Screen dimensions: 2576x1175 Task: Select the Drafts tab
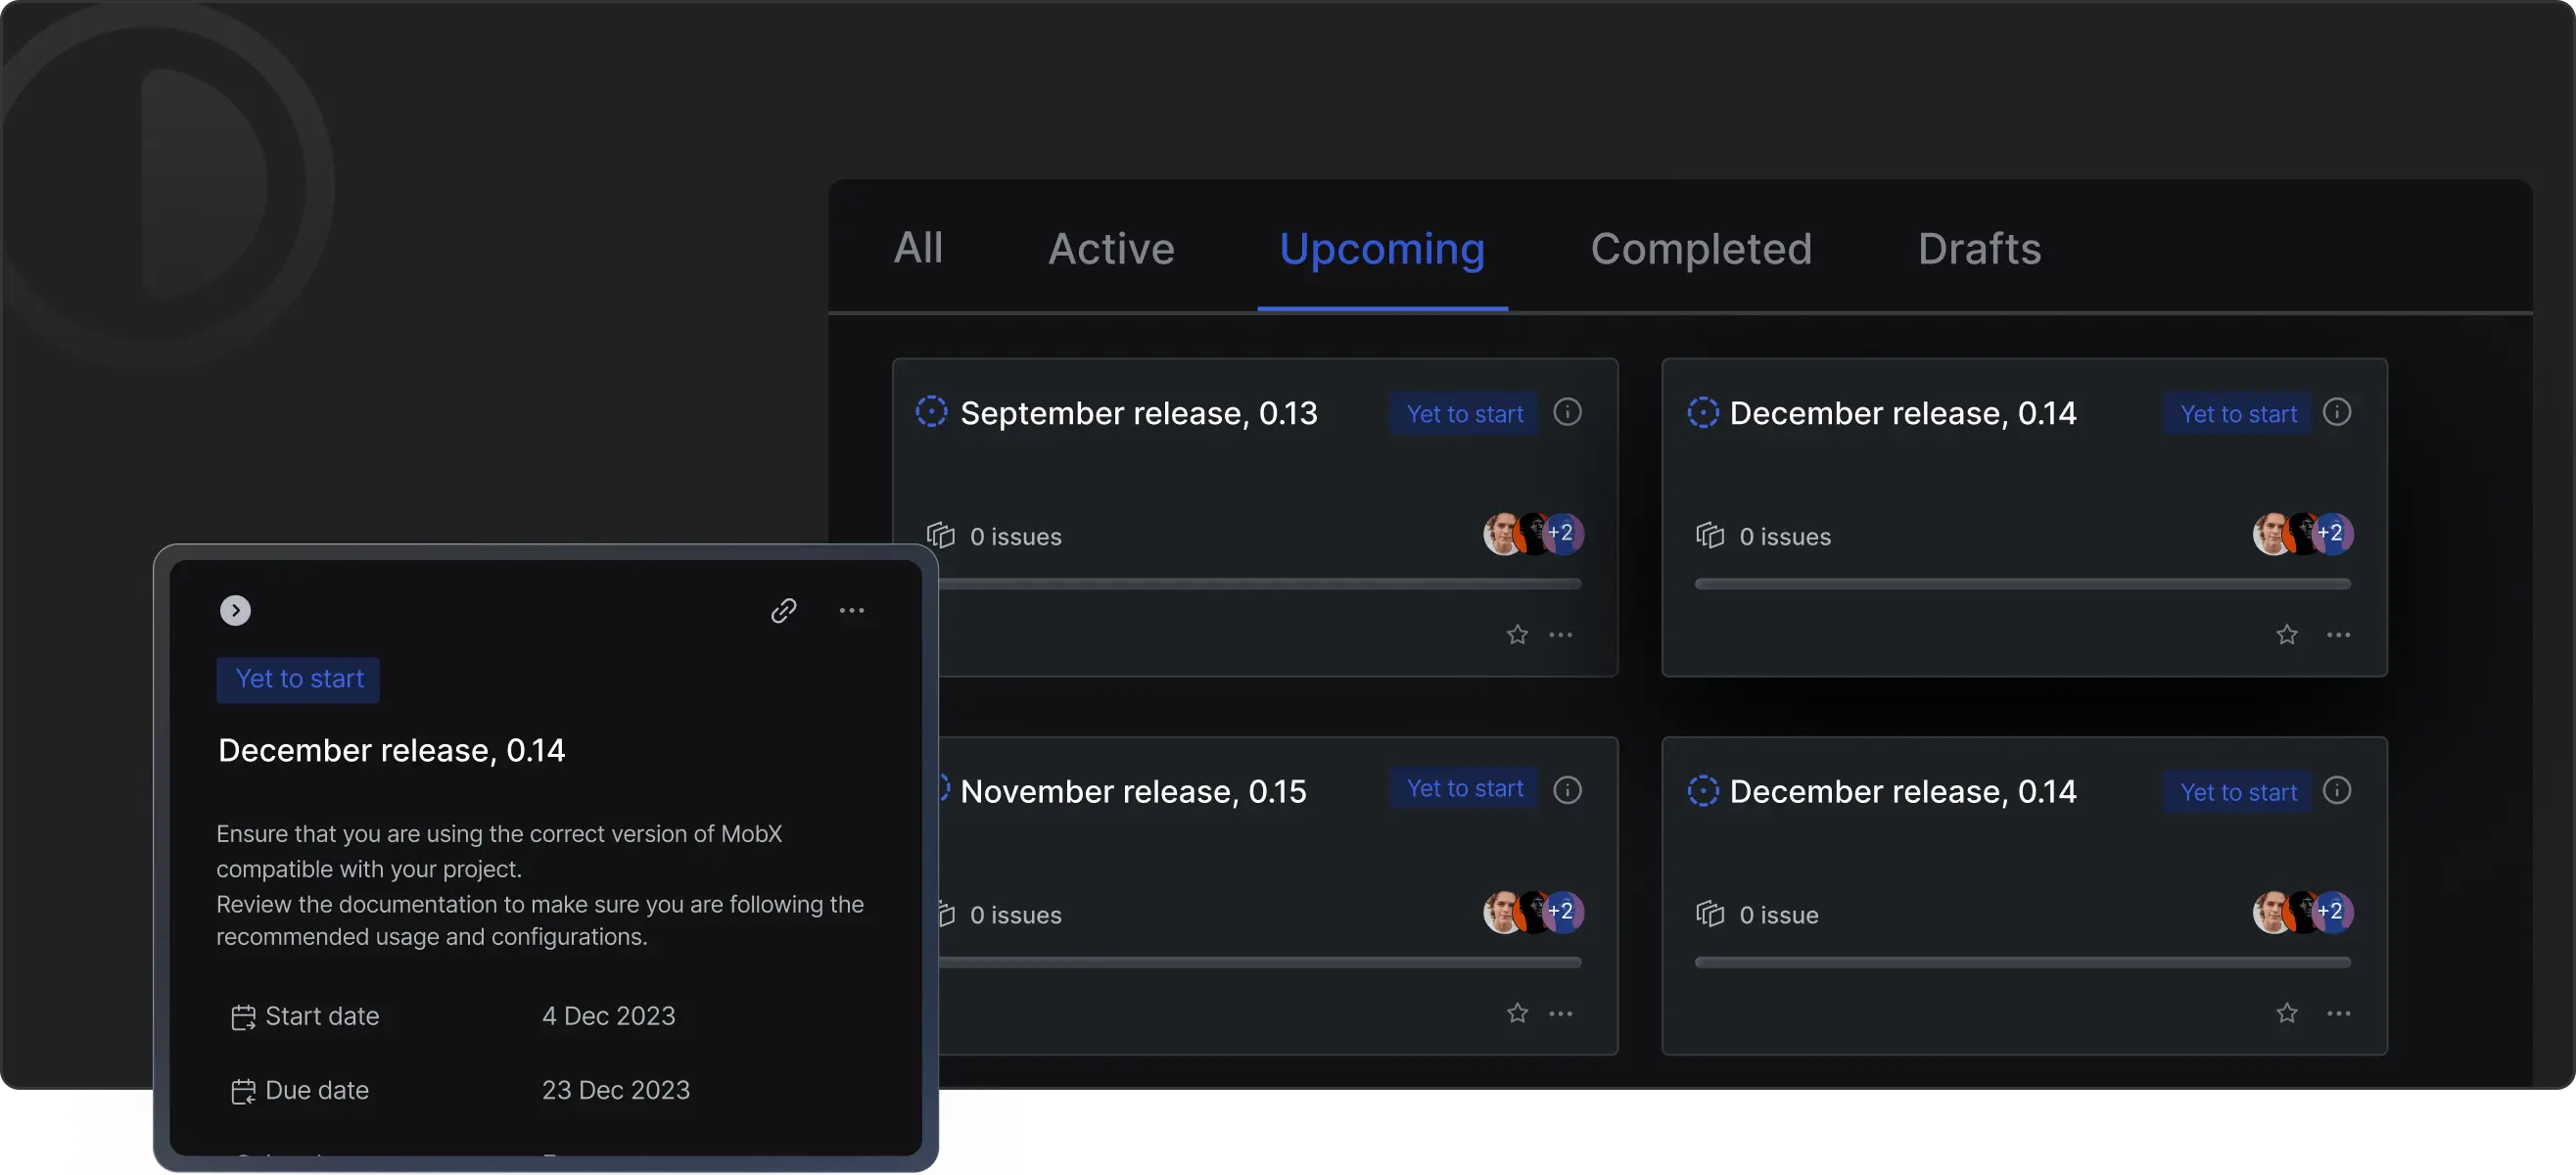(x=1979, y=249)
